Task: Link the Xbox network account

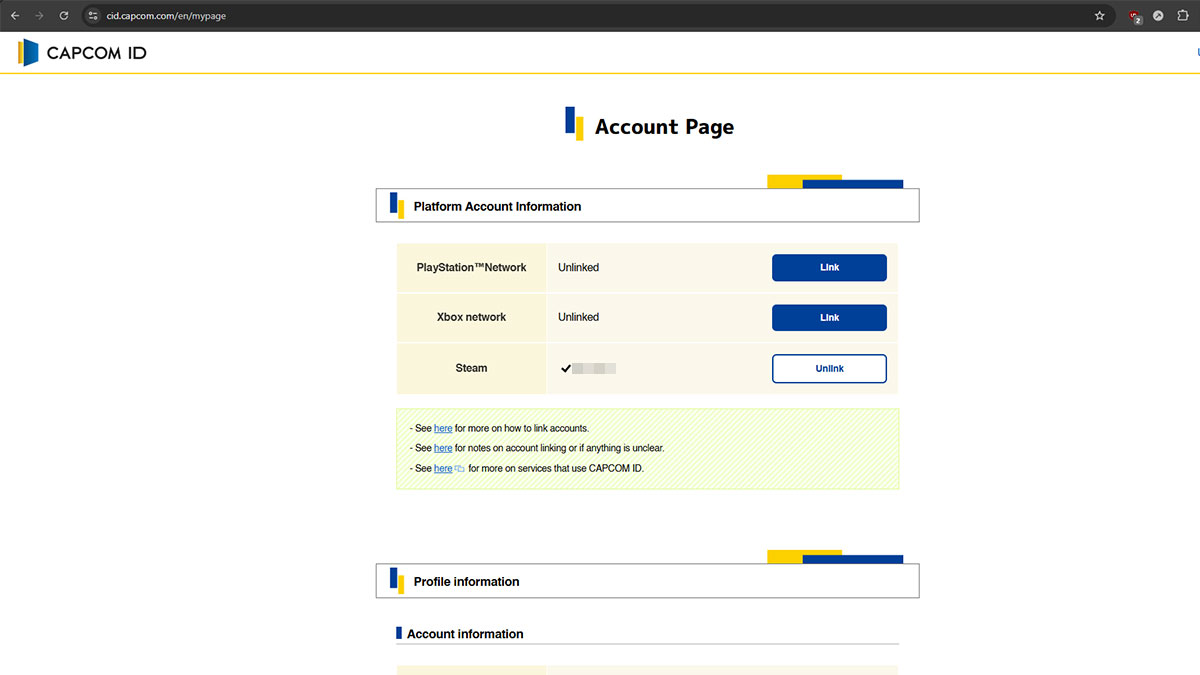Action: [x=829, y=318]
